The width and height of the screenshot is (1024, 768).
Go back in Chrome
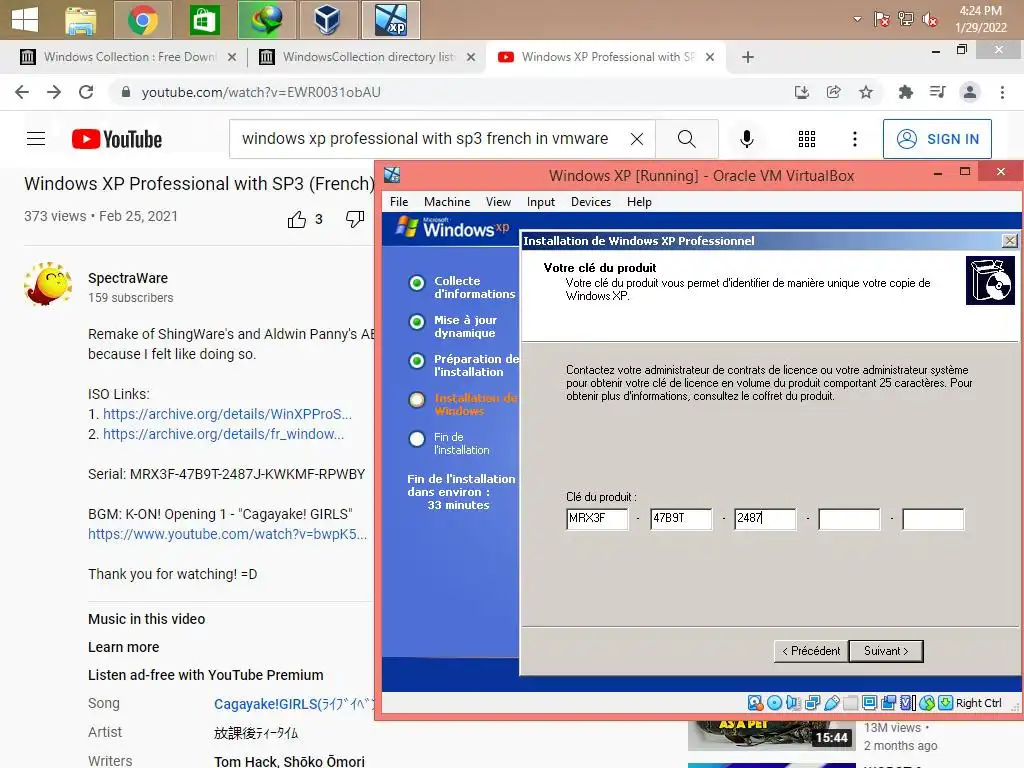[22, 92]
